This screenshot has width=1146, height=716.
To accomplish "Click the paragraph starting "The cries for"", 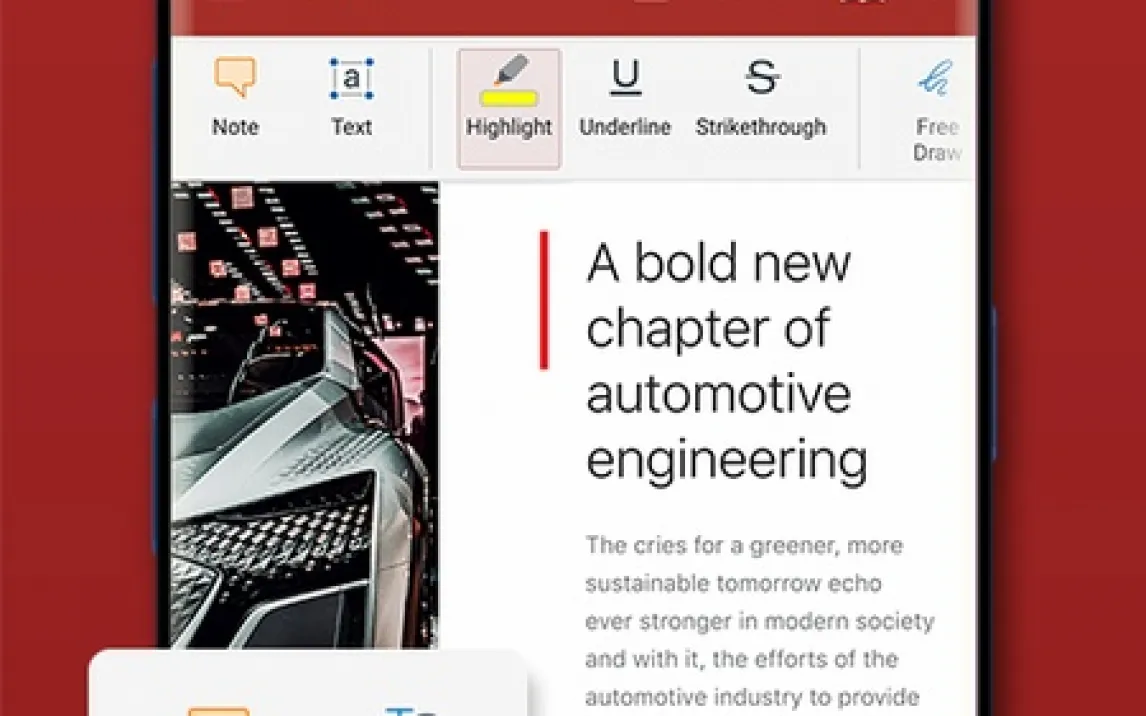I will 759,620.
